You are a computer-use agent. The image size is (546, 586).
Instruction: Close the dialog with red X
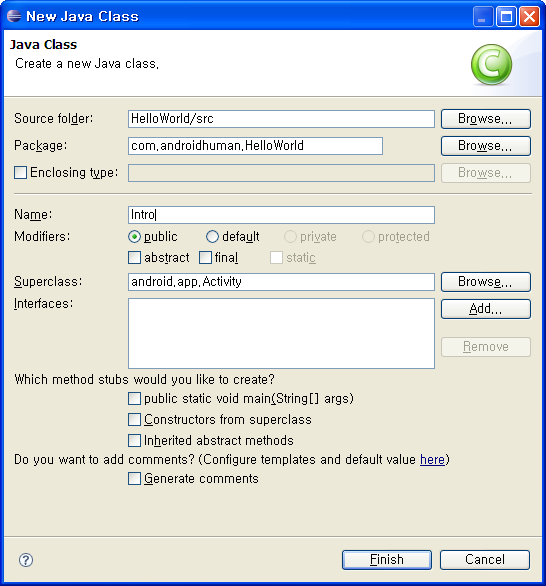click(x=529, y=16)
